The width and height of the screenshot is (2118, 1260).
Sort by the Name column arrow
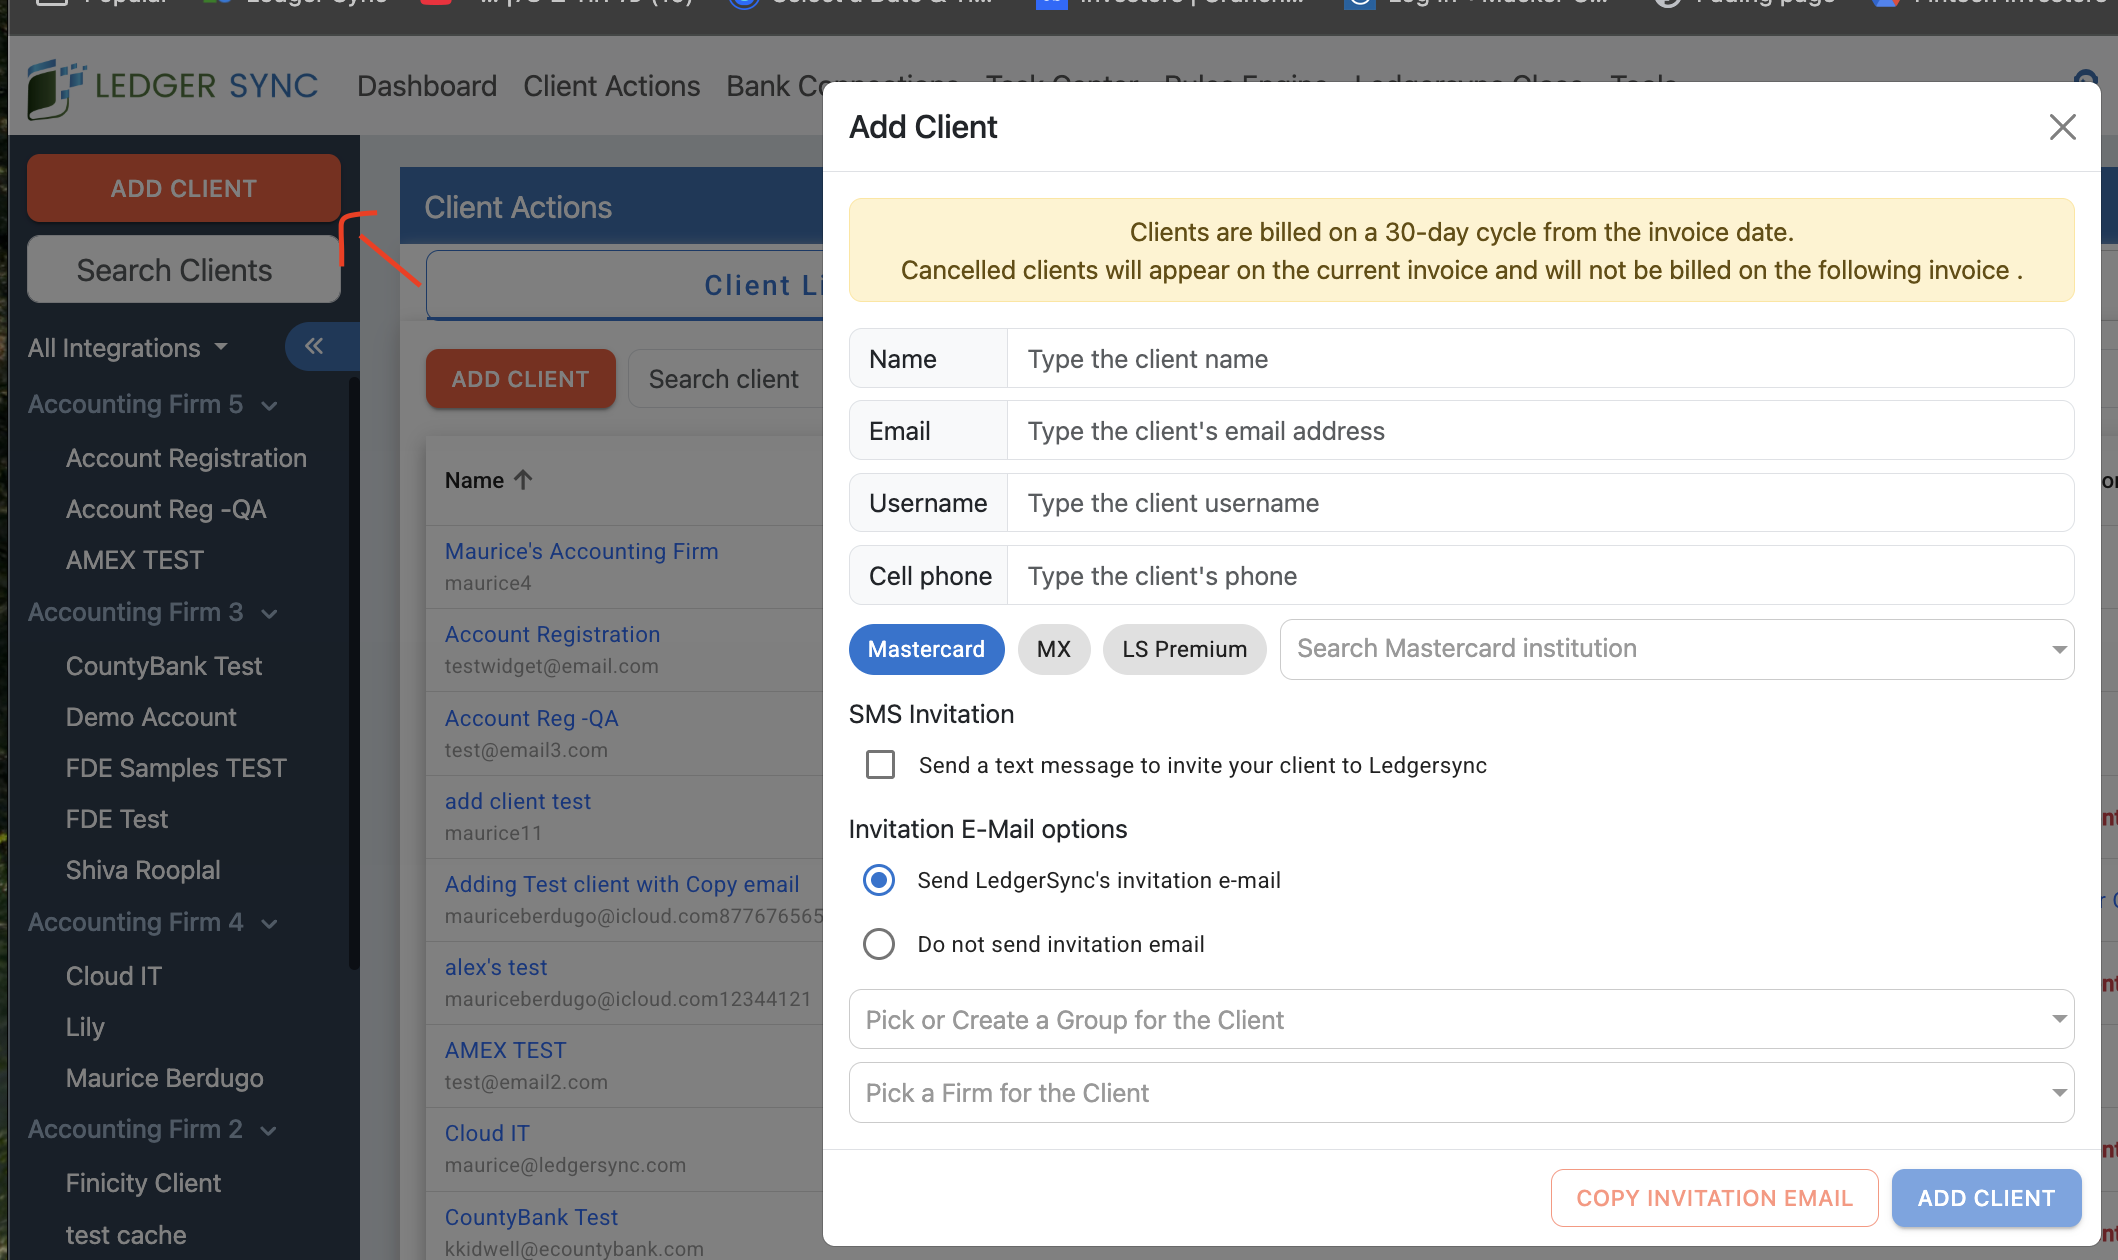(x=523, y=480)
